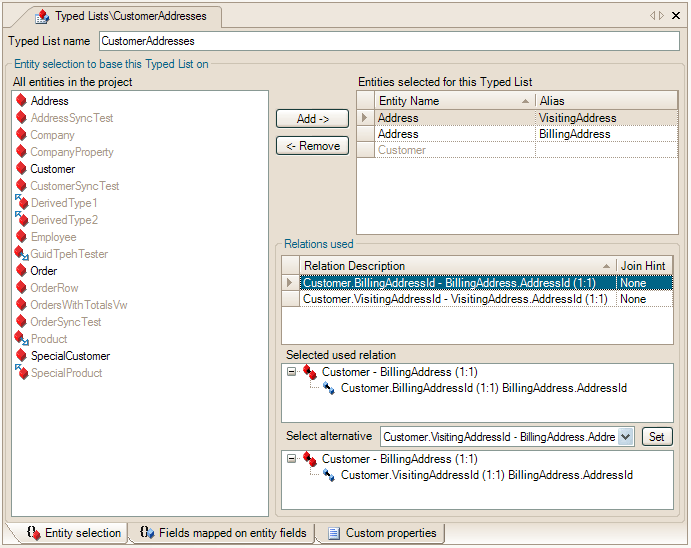691x548 pixels.
Task: Select the VisitingAddress alias row
Action: tap(606, 118)
